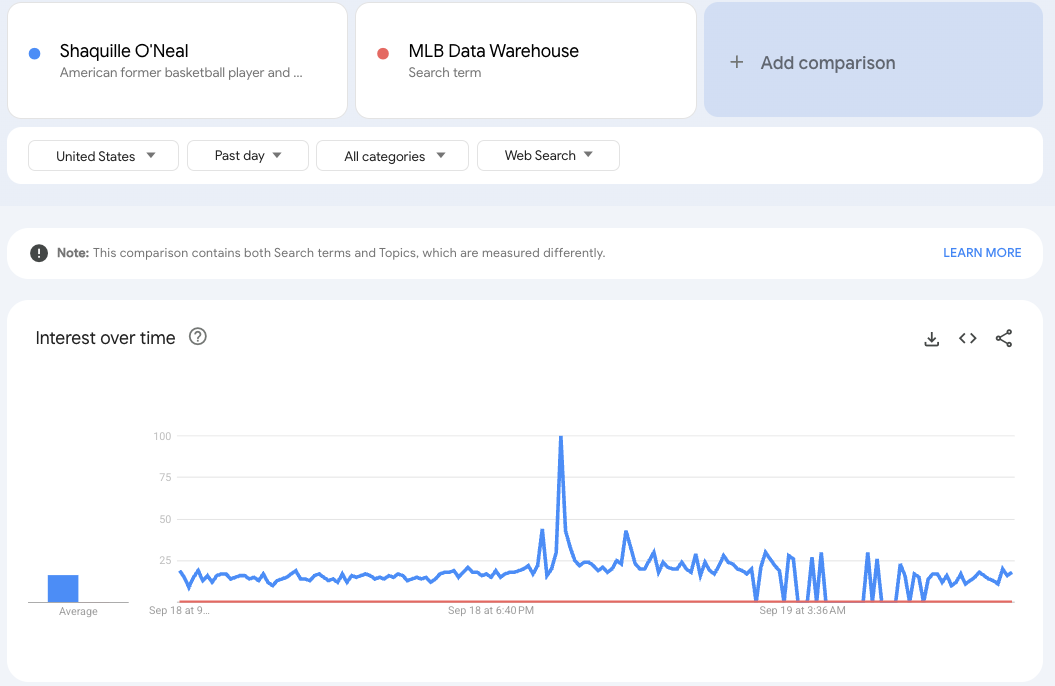Click the peak of the blue line at 100
Viewport: 1055px width, 686px height.
[560, 437]
